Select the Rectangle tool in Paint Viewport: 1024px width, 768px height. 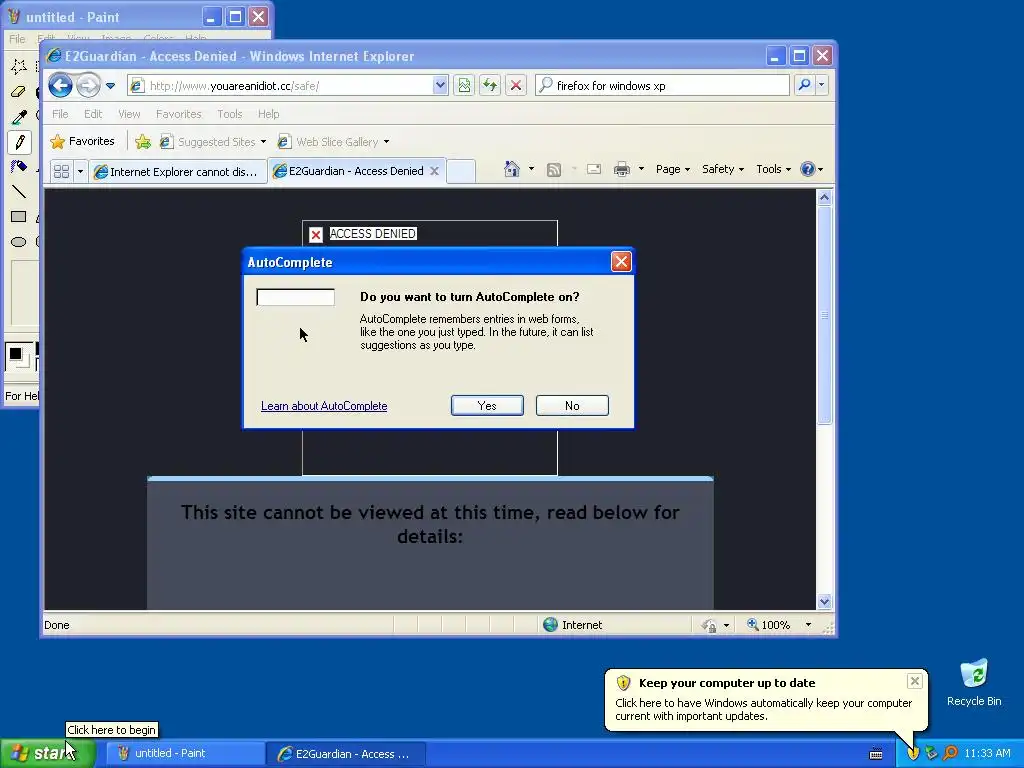pyautogui.click(x=19, y=216)
